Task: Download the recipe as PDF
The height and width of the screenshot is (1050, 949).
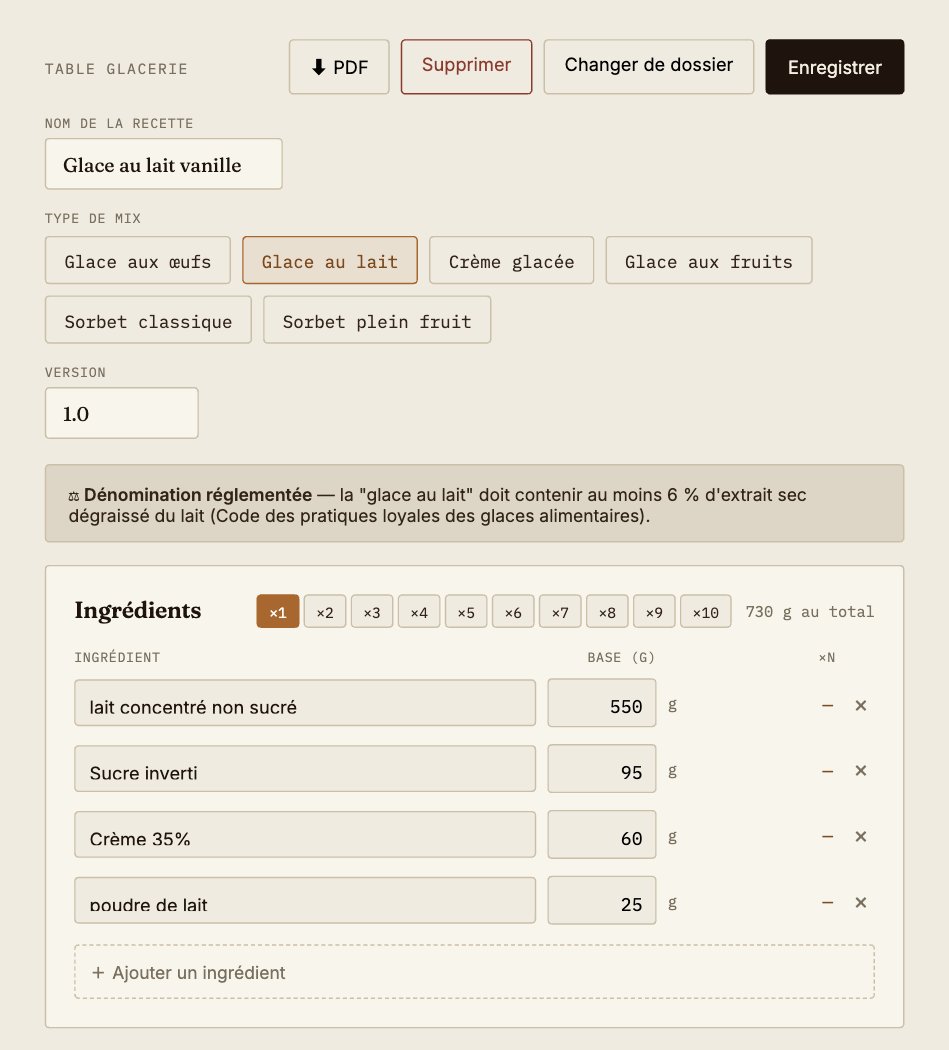Action: pos(339,67)
